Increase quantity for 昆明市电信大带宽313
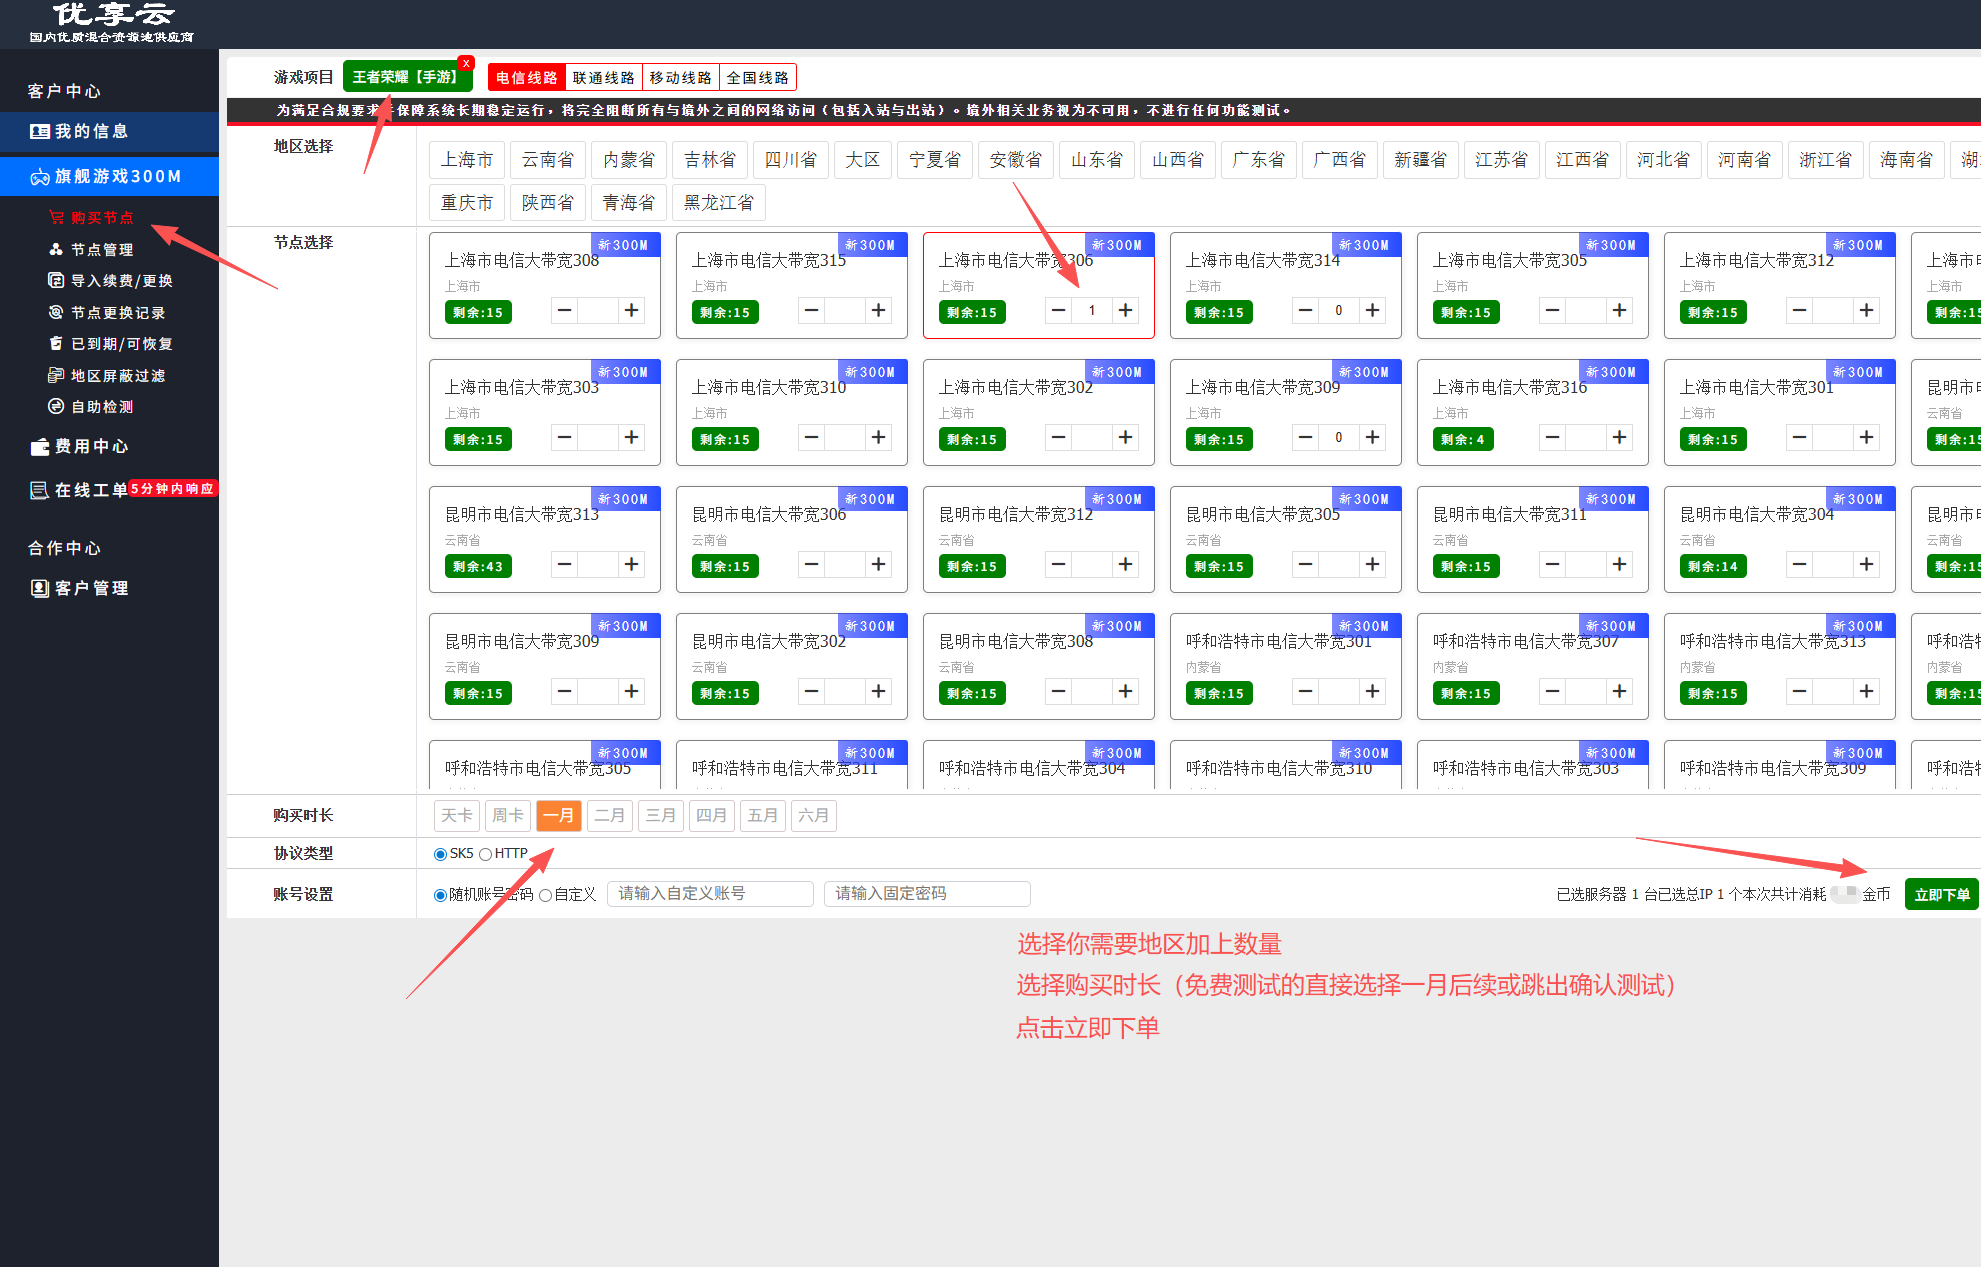1981x1267 pixels. pos(632,564)
